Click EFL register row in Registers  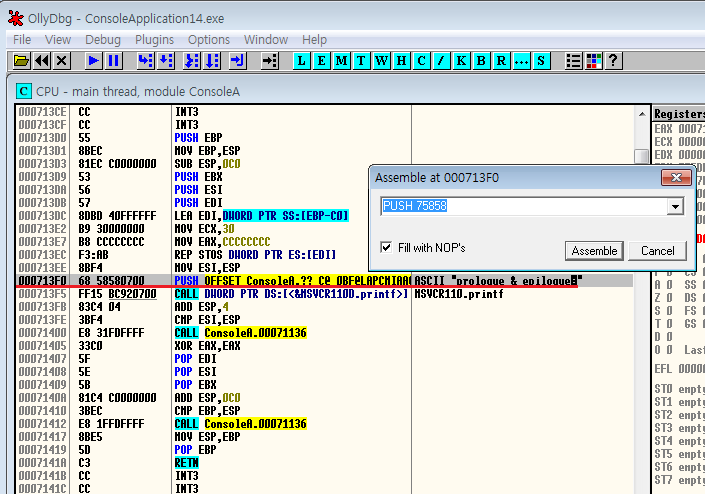[x=679, y=369]
